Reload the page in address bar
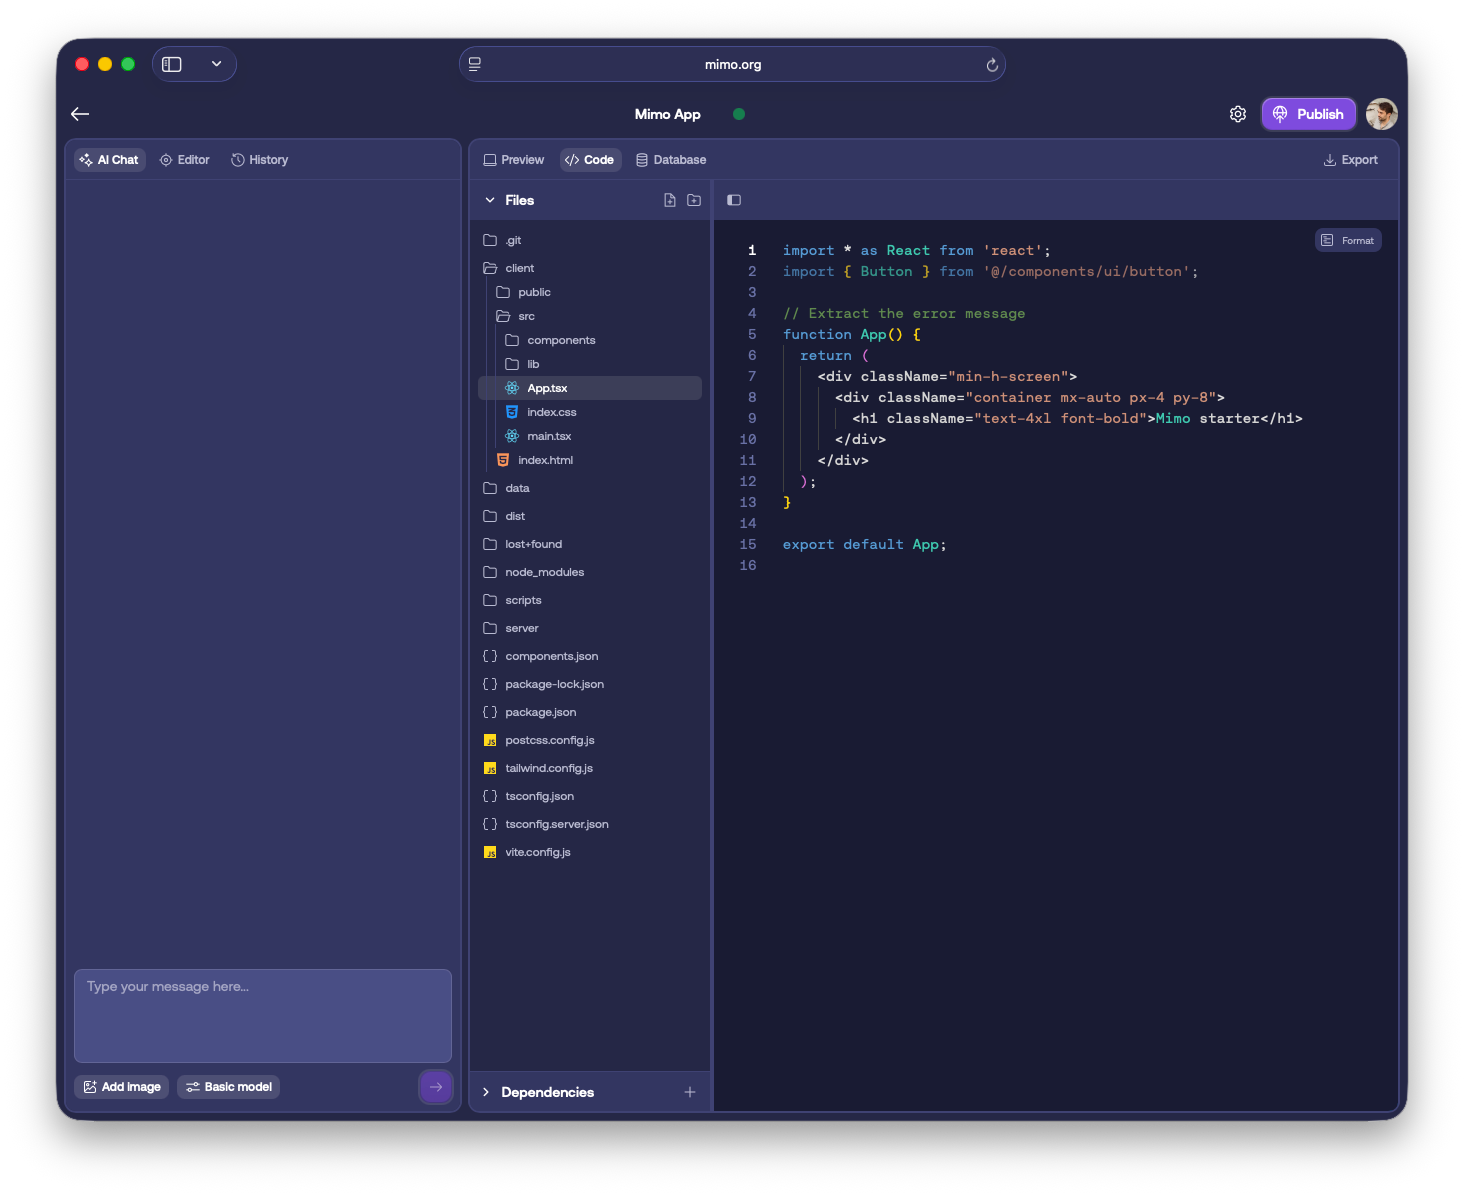 pos(992,65)
